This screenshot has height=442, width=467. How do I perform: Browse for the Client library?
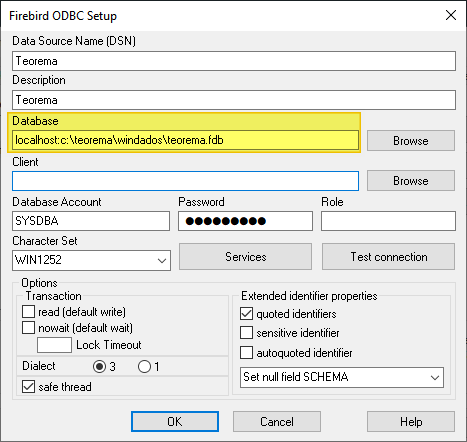point(411,181)
